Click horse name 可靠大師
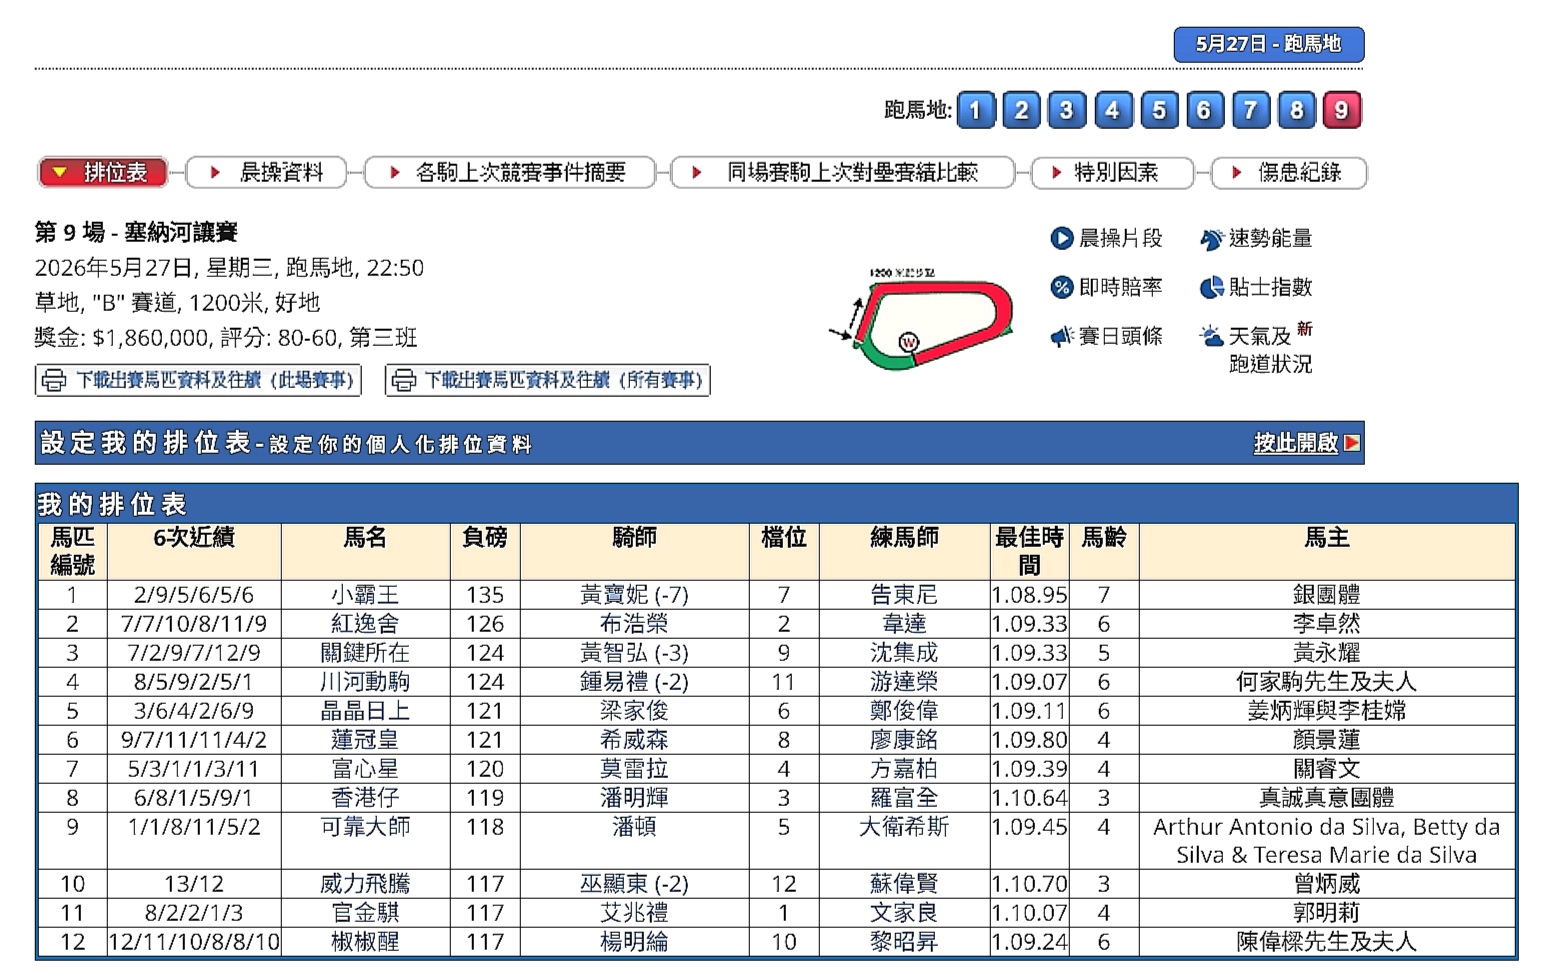The height and width of the screenshot is (974, 1568). click(x=365, y=827)
